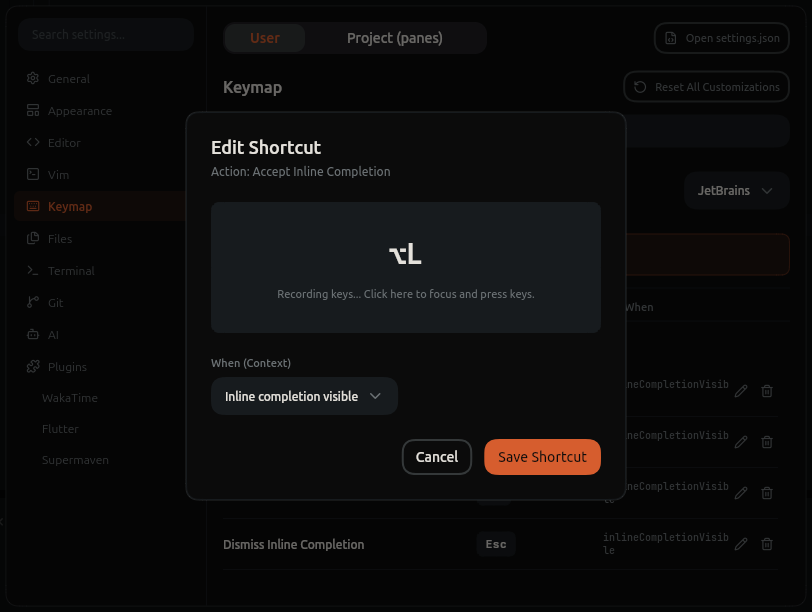Click the Dismiss Inline Completion row label
Image resolution: width=812 pixels, height=612 pixels.
(294, 544)
